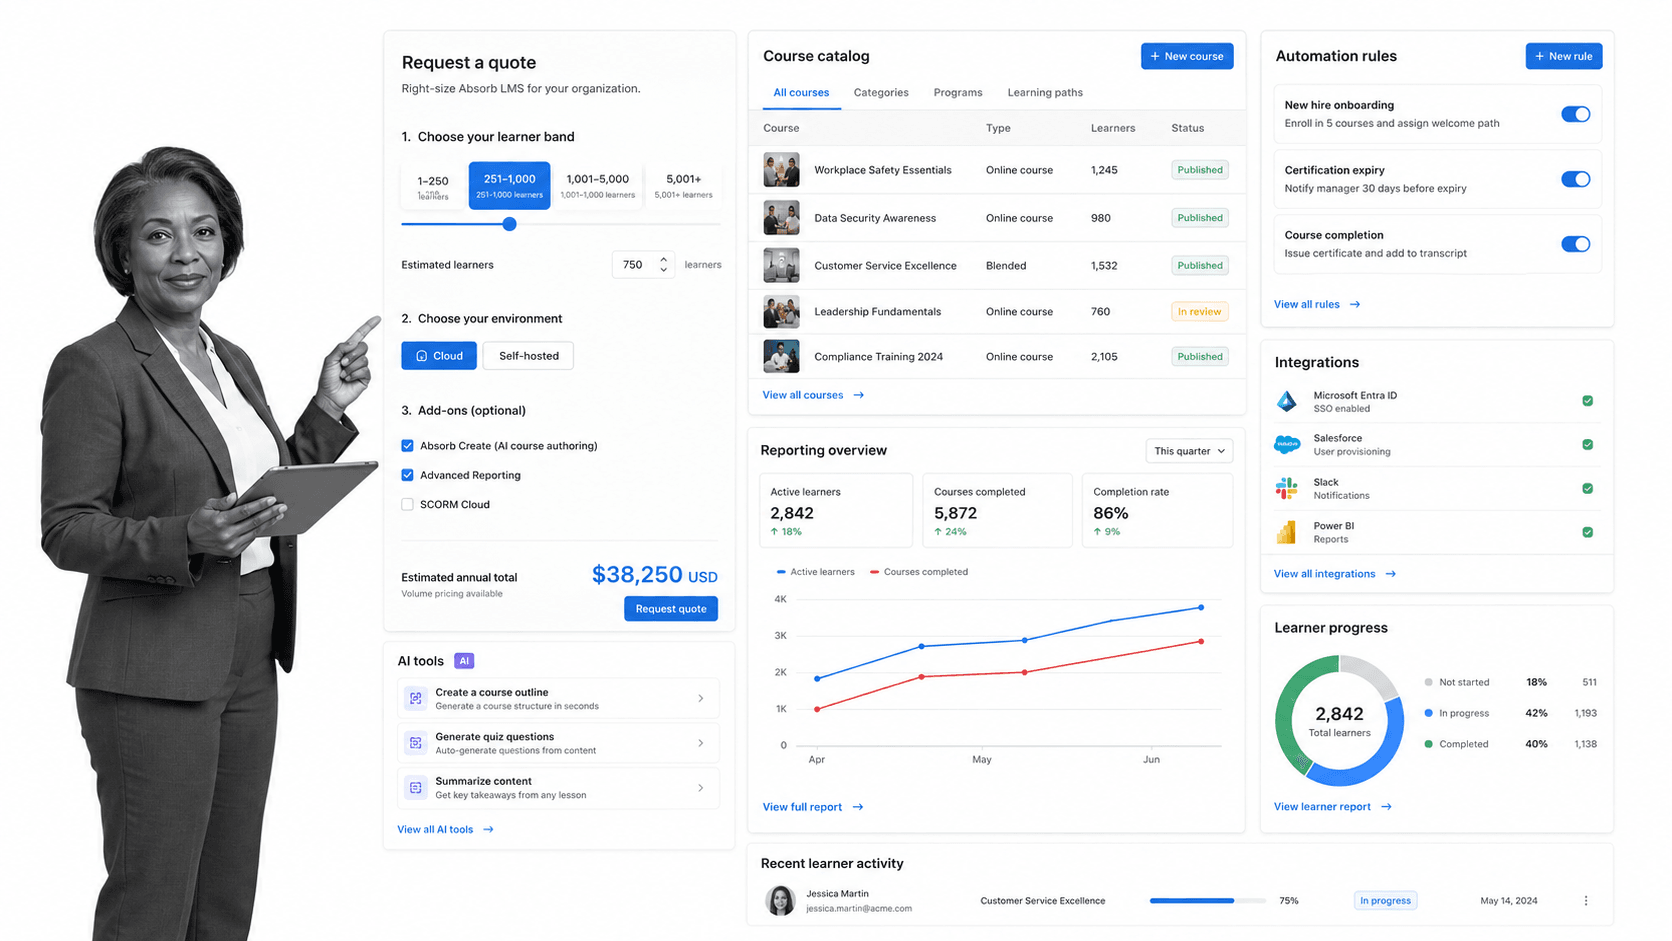Image resolution: width=1672 pixels, height=941 pixels.
Task: Click the arrow beside View all courses
Action: (859, 395)
